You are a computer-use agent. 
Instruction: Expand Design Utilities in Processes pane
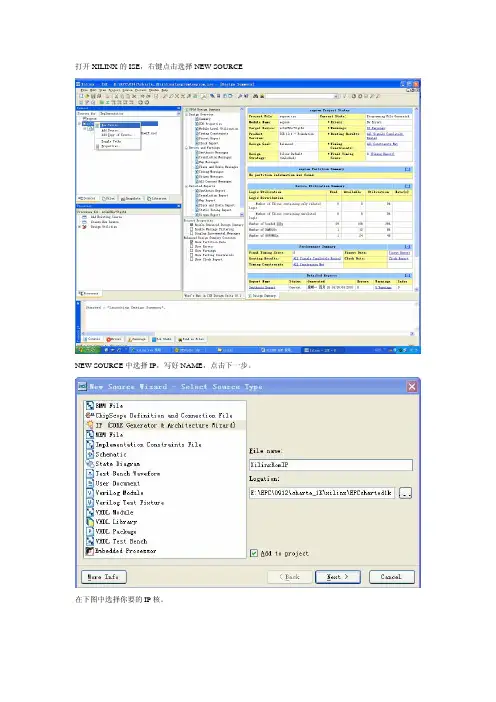[x=80, y=227]
